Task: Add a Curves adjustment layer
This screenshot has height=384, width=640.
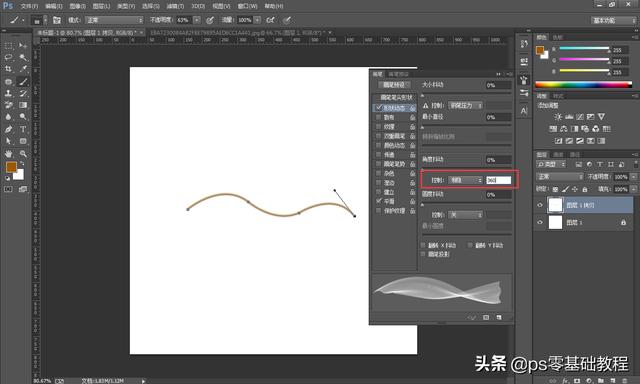Action: [x=580, y=117]
